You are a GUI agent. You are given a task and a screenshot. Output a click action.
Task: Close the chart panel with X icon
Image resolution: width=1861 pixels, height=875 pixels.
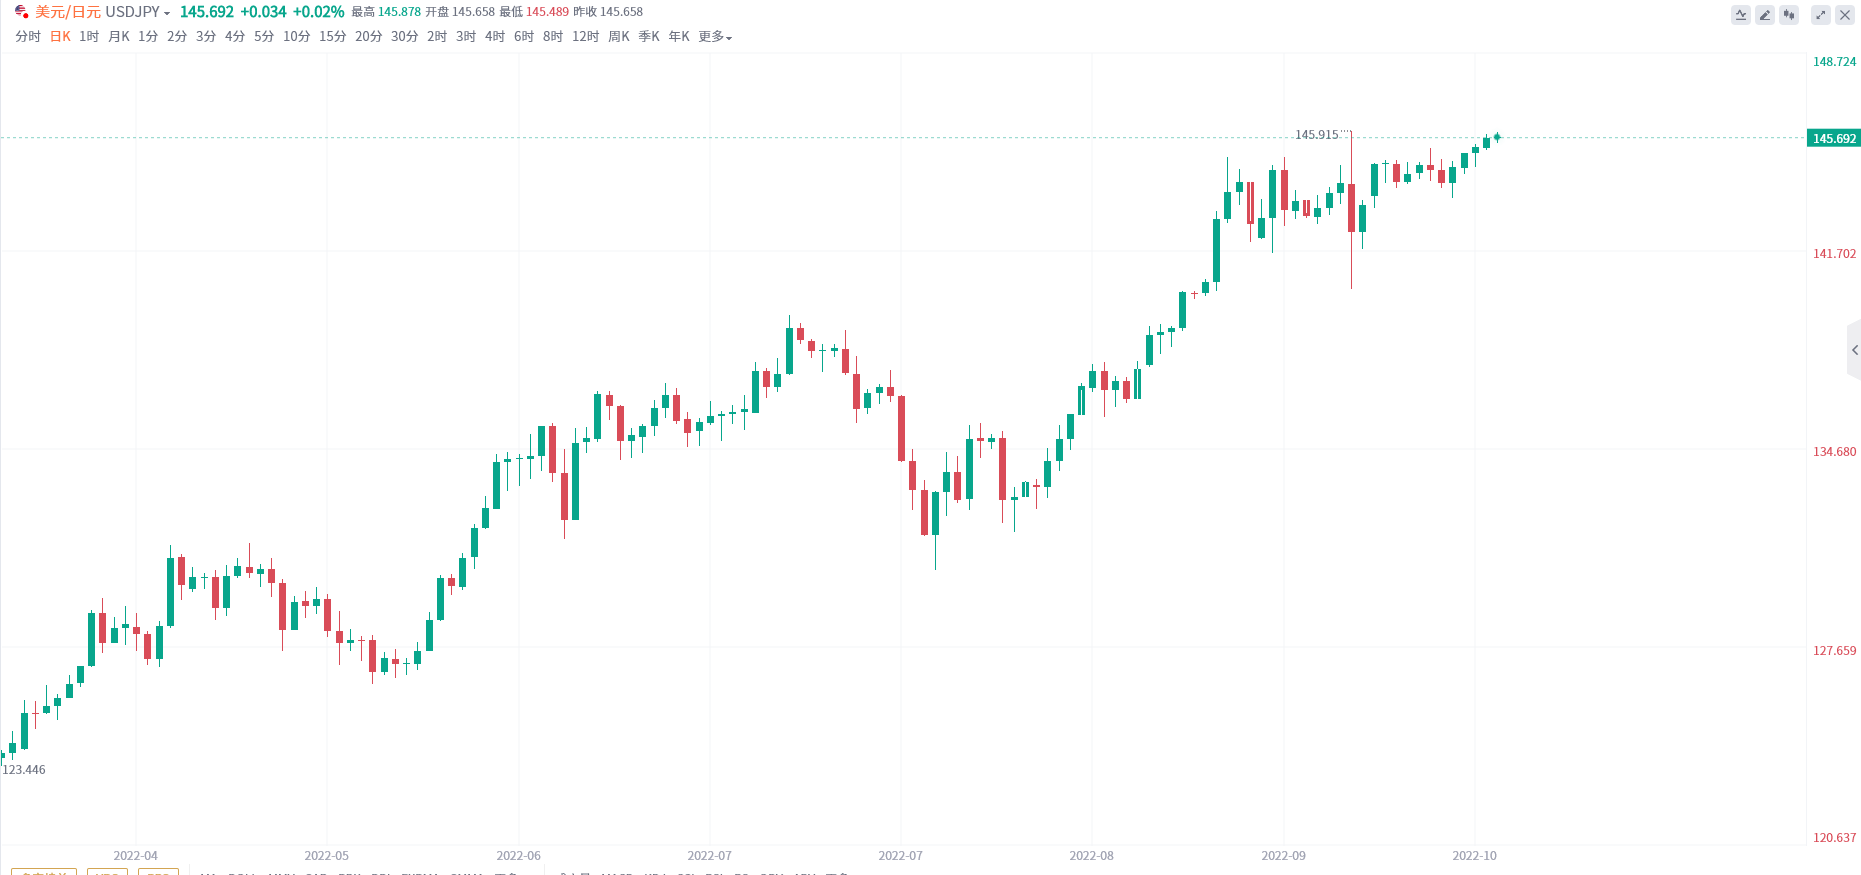[x=1845, y=15]
